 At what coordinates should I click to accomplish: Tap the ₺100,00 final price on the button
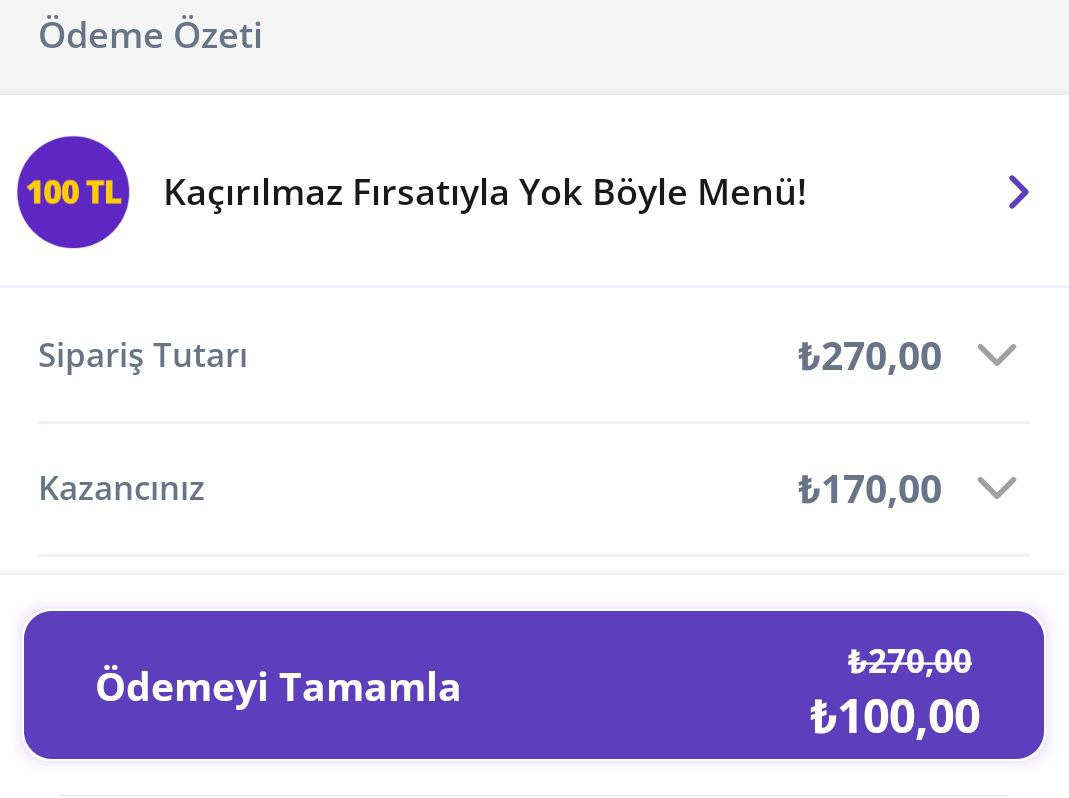tap(895, 717)
